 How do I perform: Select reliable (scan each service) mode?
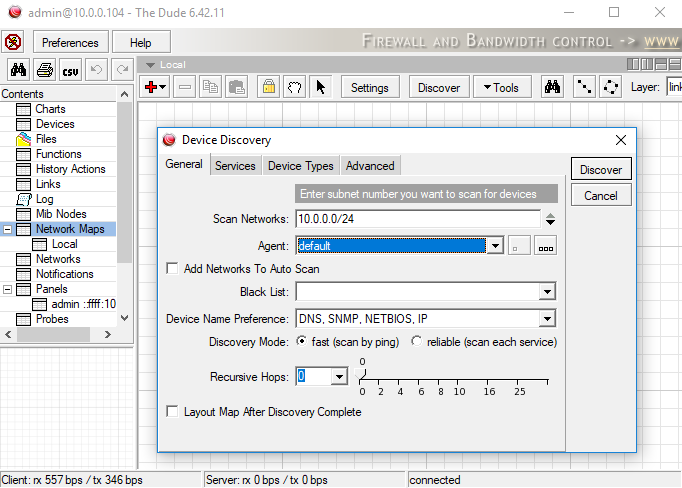click(x=417, y=342)
